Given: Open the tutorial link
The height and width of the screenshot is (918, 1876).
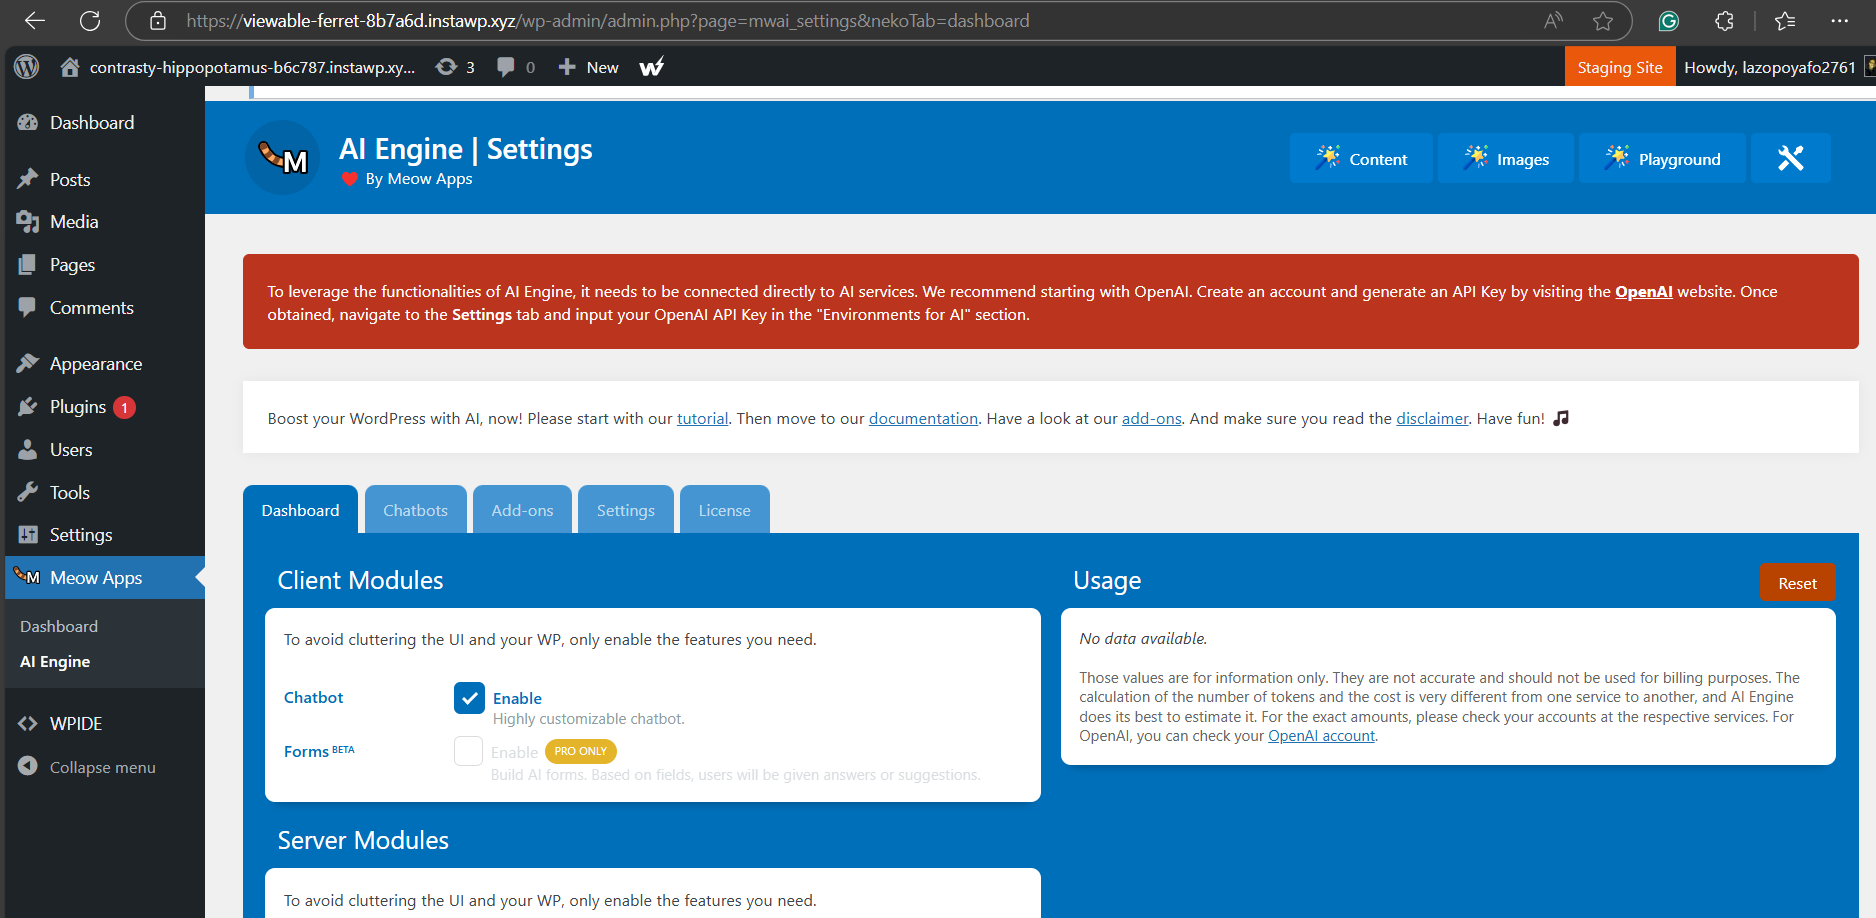Looking at the screenshot, I should (x=702, y=419).
